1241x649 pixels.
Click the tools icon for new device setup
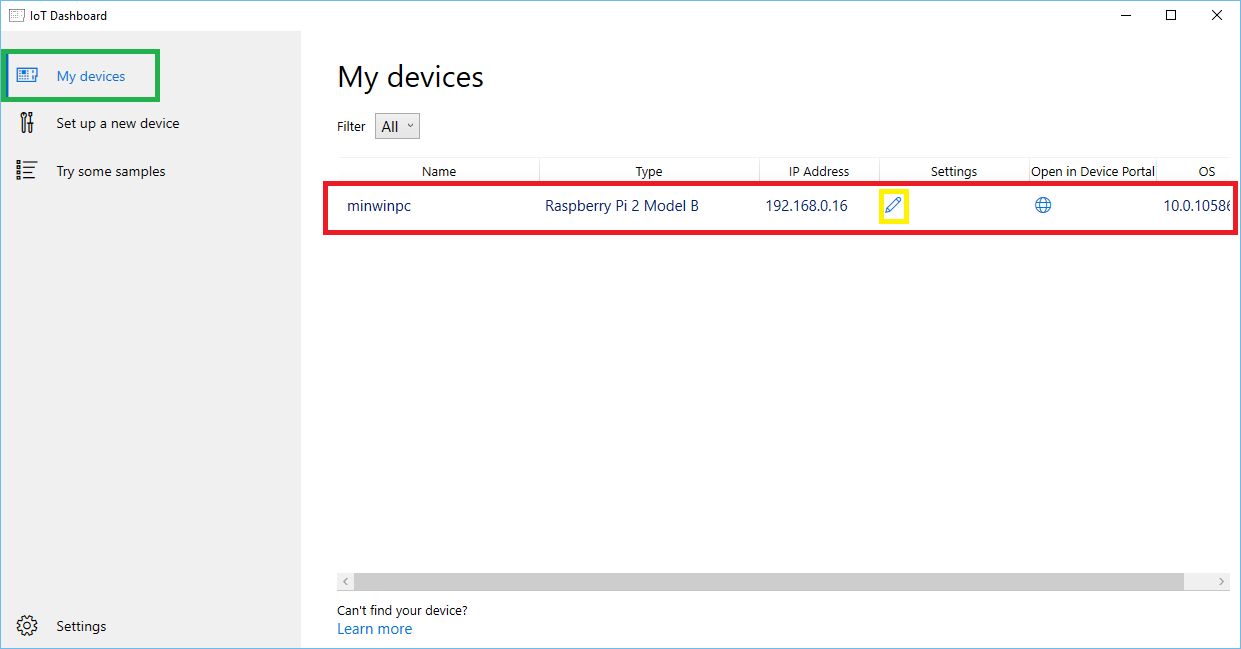27,123
